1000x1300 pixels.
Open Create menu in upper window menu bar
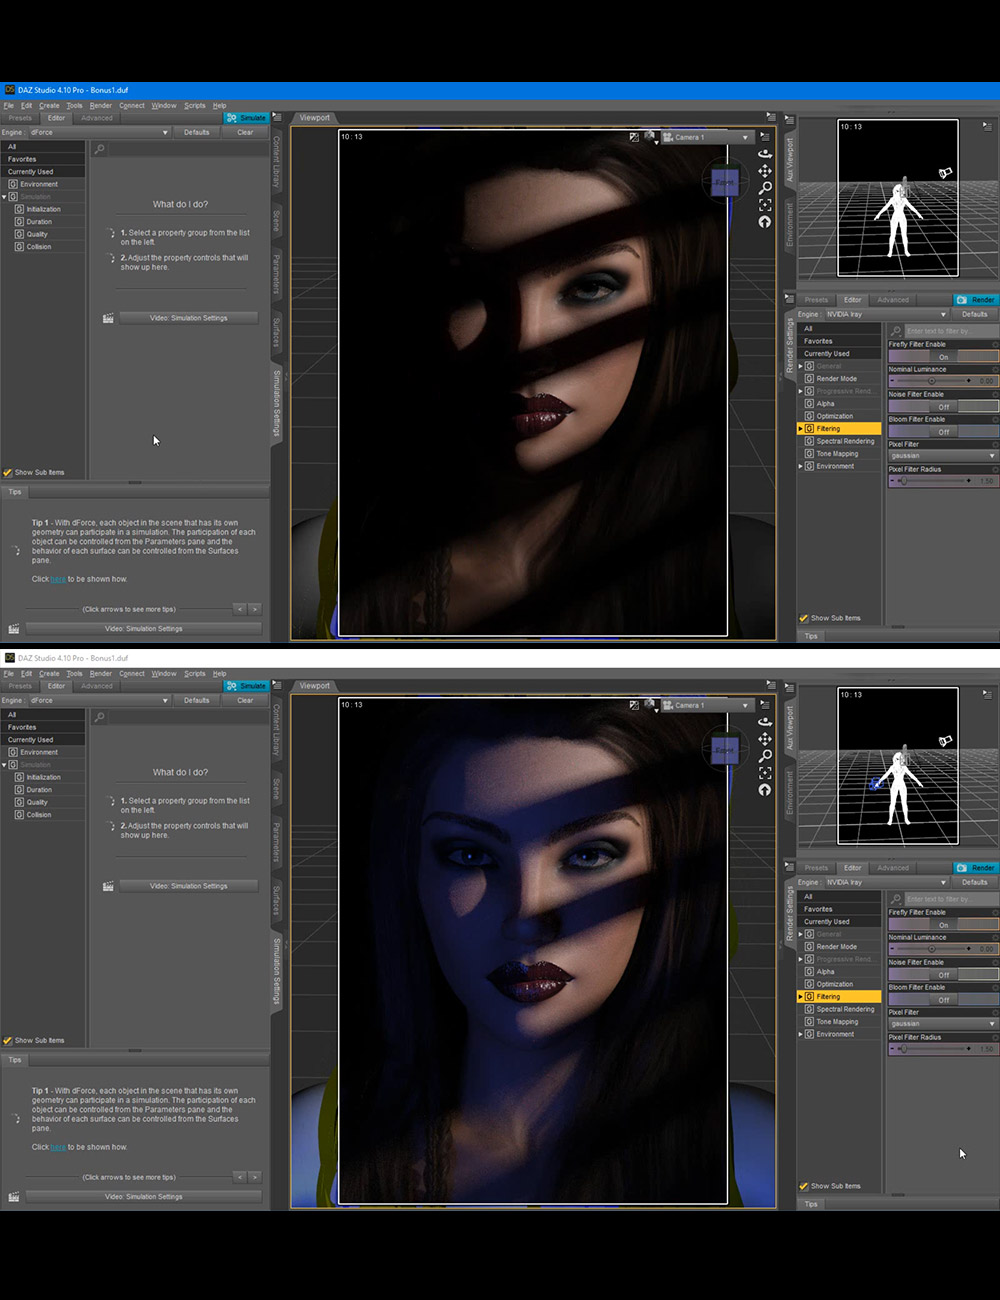click(49, 106)
